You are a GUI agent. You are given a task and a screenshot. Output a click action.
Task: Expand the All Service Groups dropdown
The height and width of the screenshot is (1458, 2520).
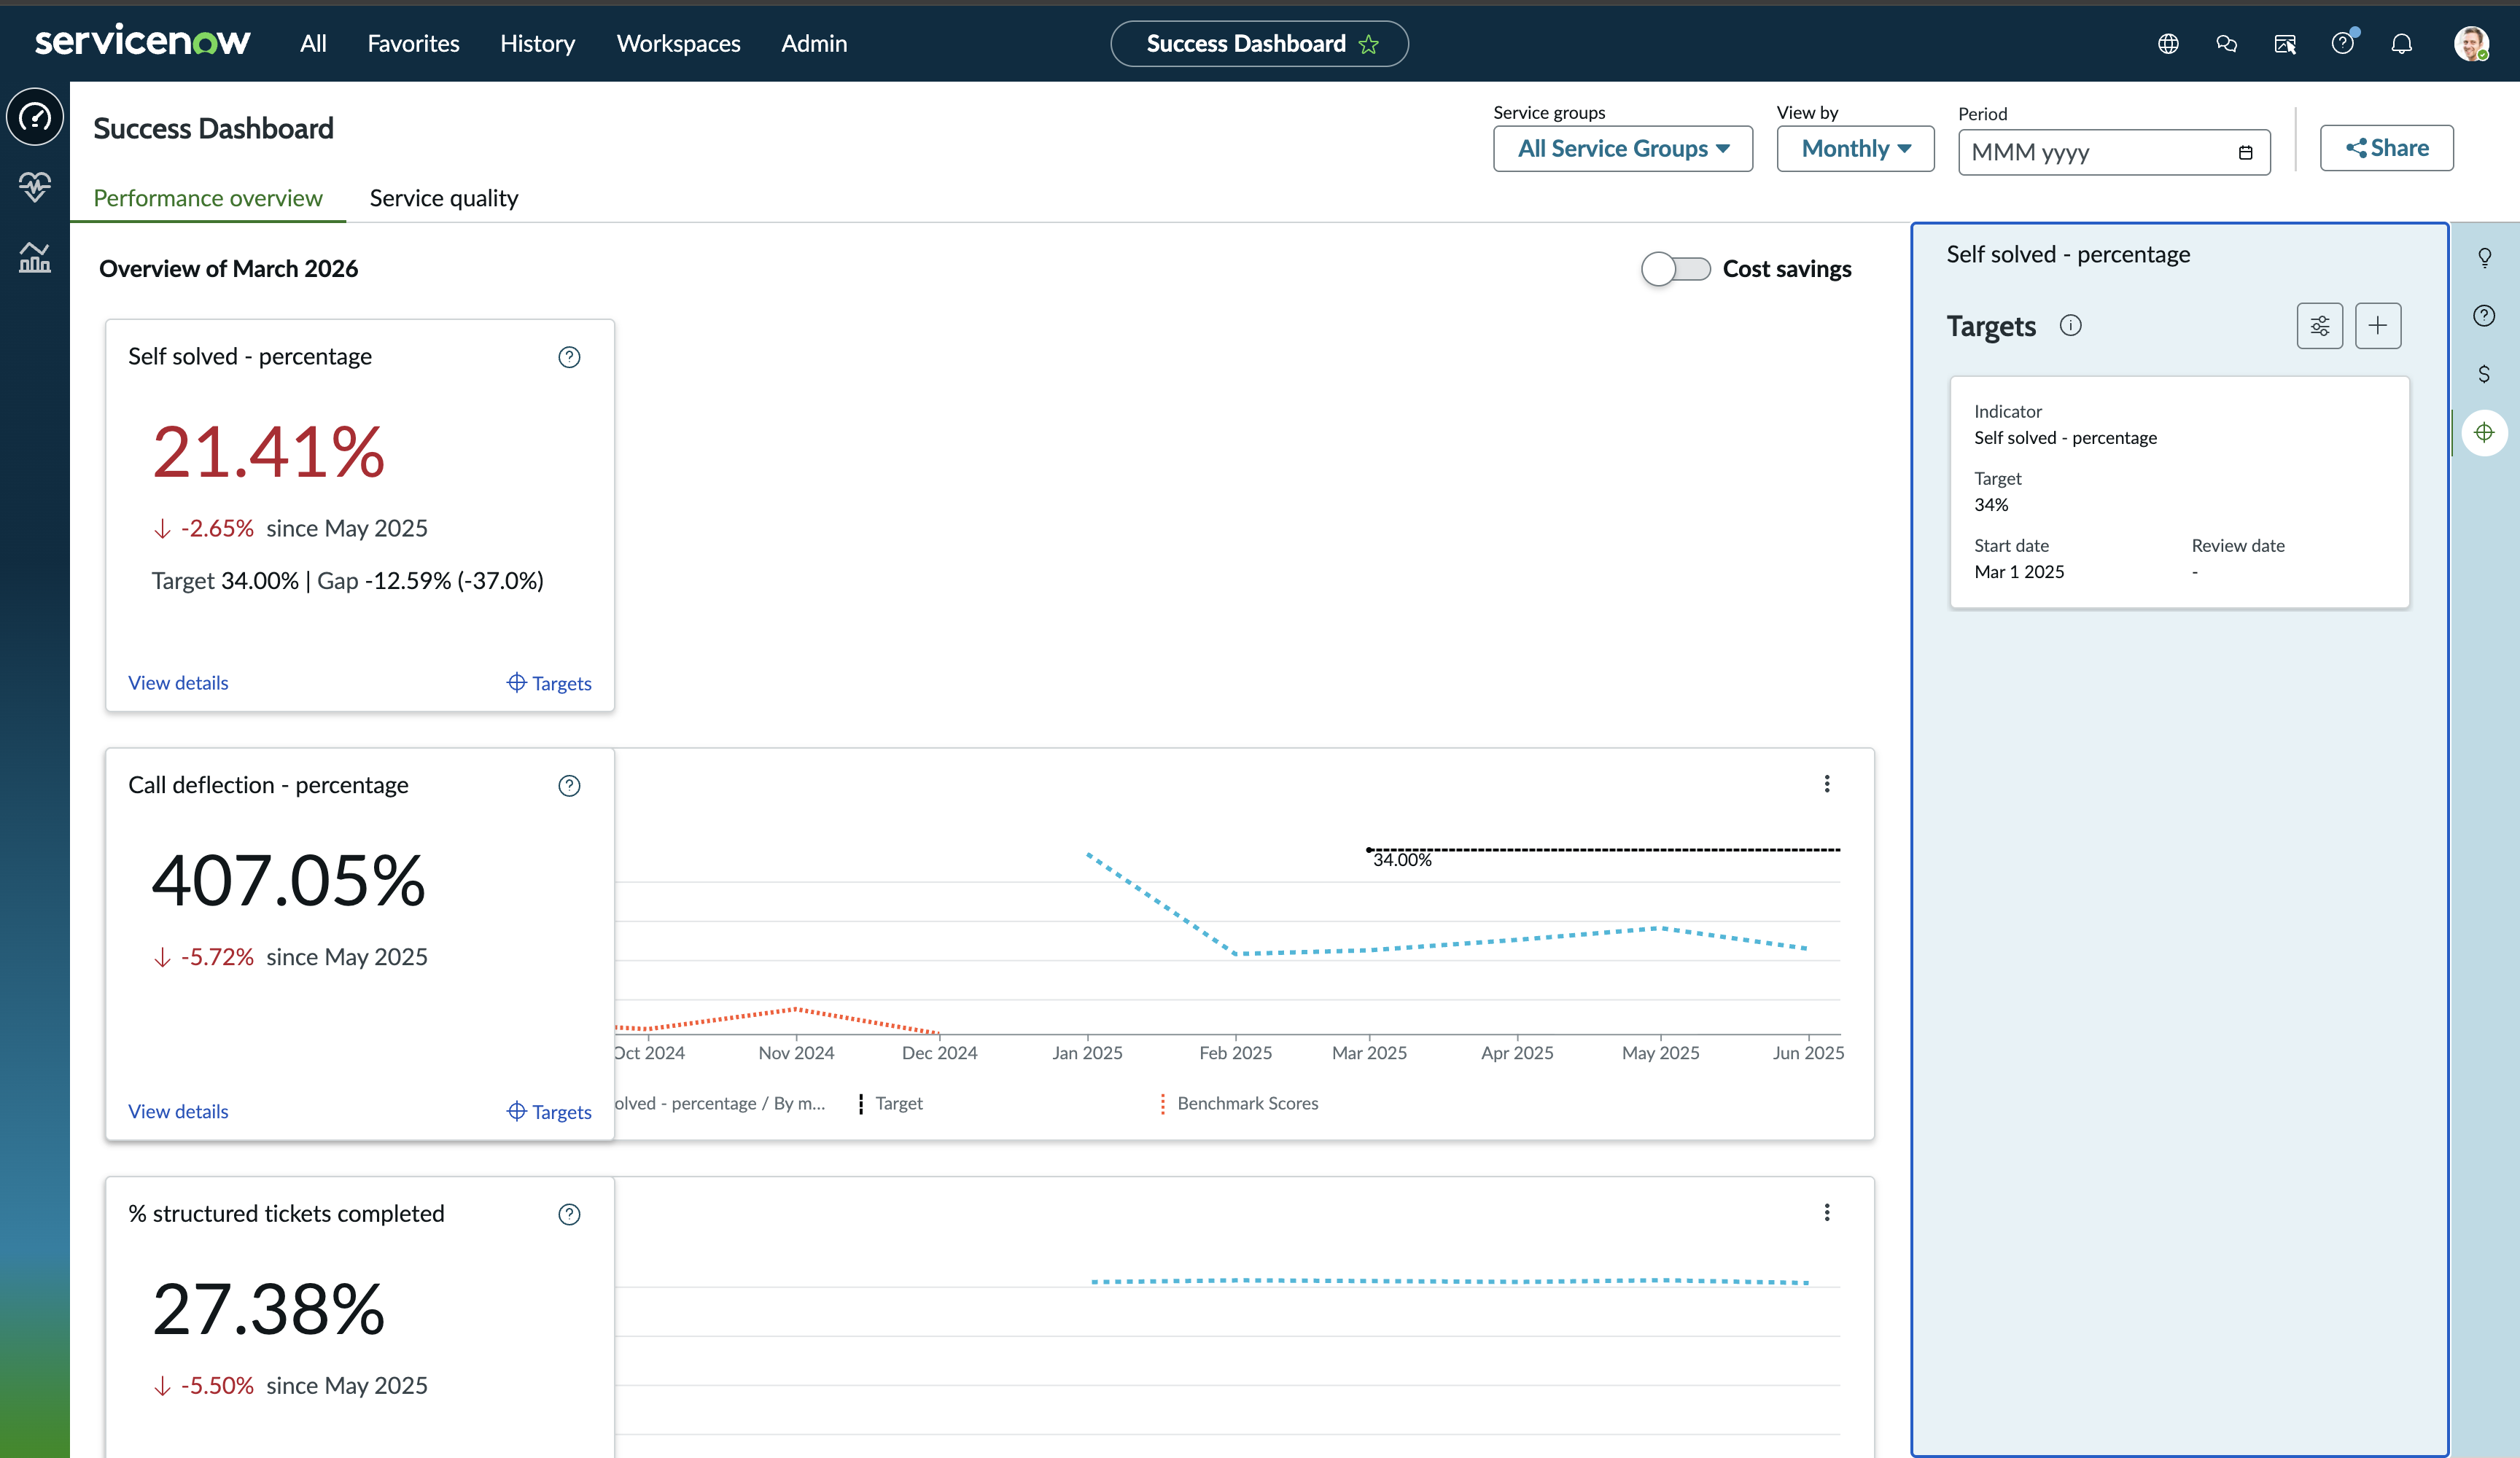[1623, 148]
